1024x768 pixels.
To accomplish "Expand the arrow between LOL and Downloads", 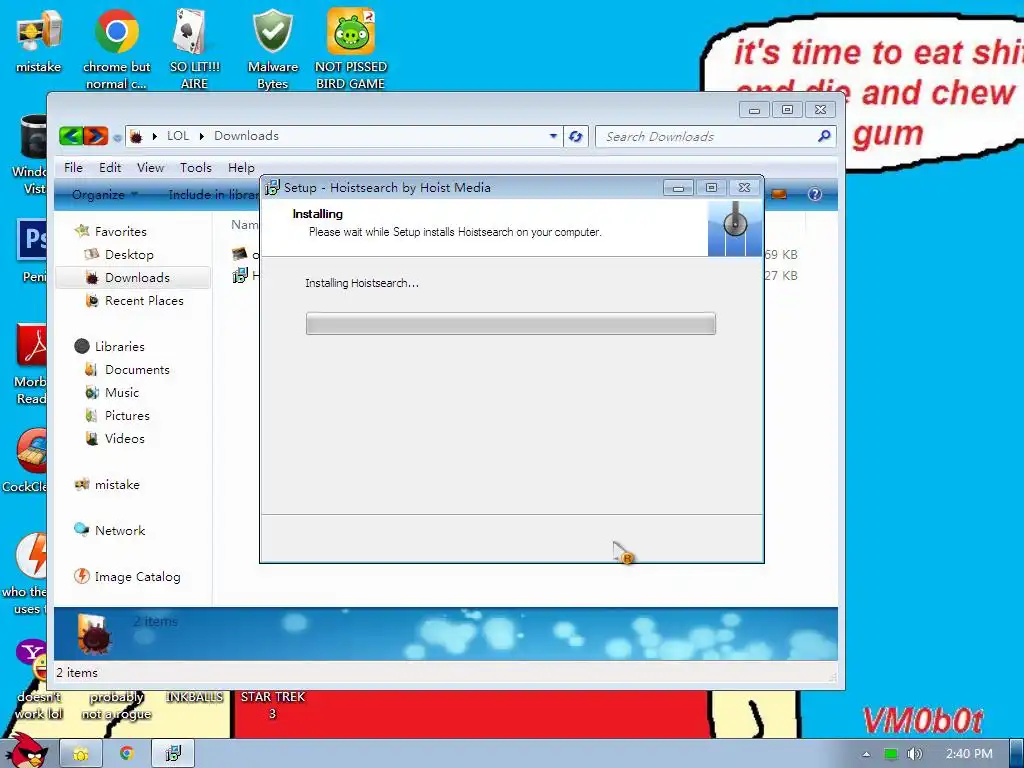I will click(201, 136).
